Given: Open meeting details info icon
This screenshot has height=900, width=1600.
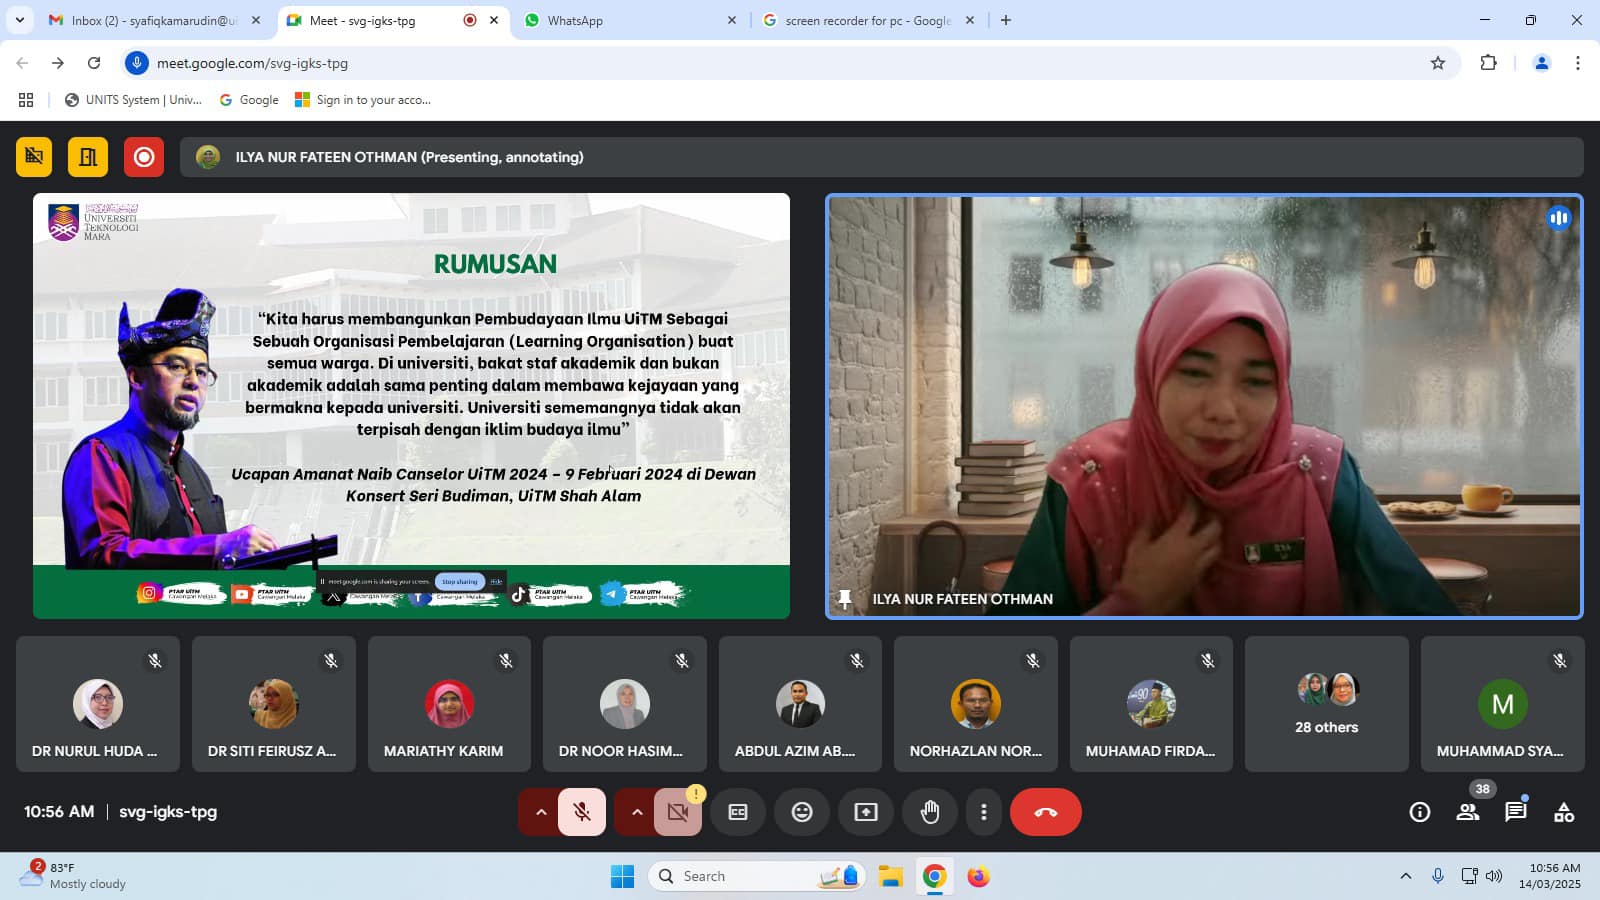Looking at the screenshot, I should coord(1420,812).
